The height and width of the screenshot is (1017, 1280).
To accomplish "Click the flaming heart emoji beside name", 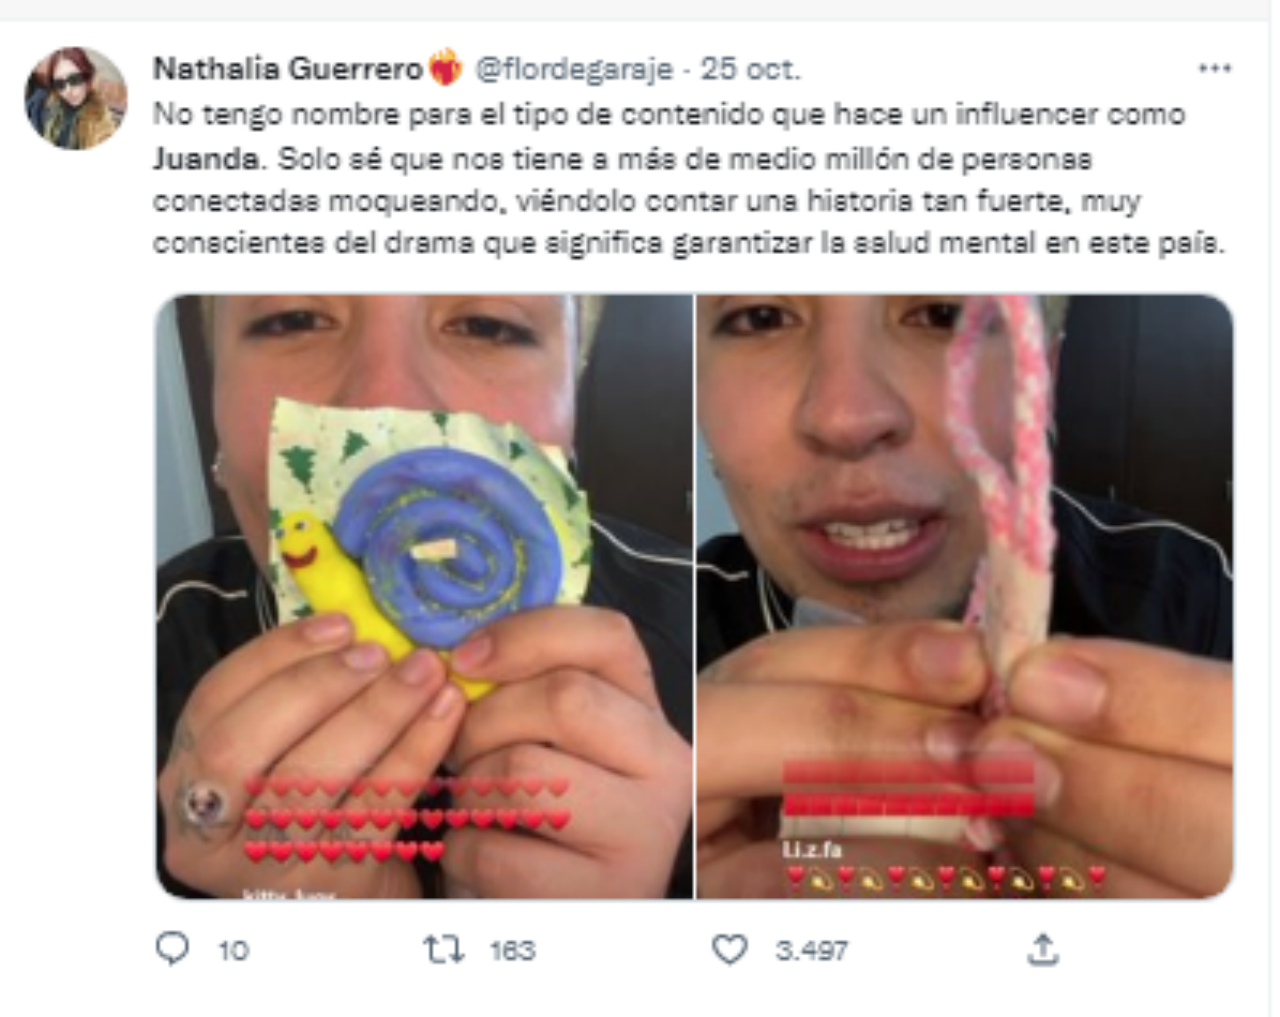I will [446, 68].
